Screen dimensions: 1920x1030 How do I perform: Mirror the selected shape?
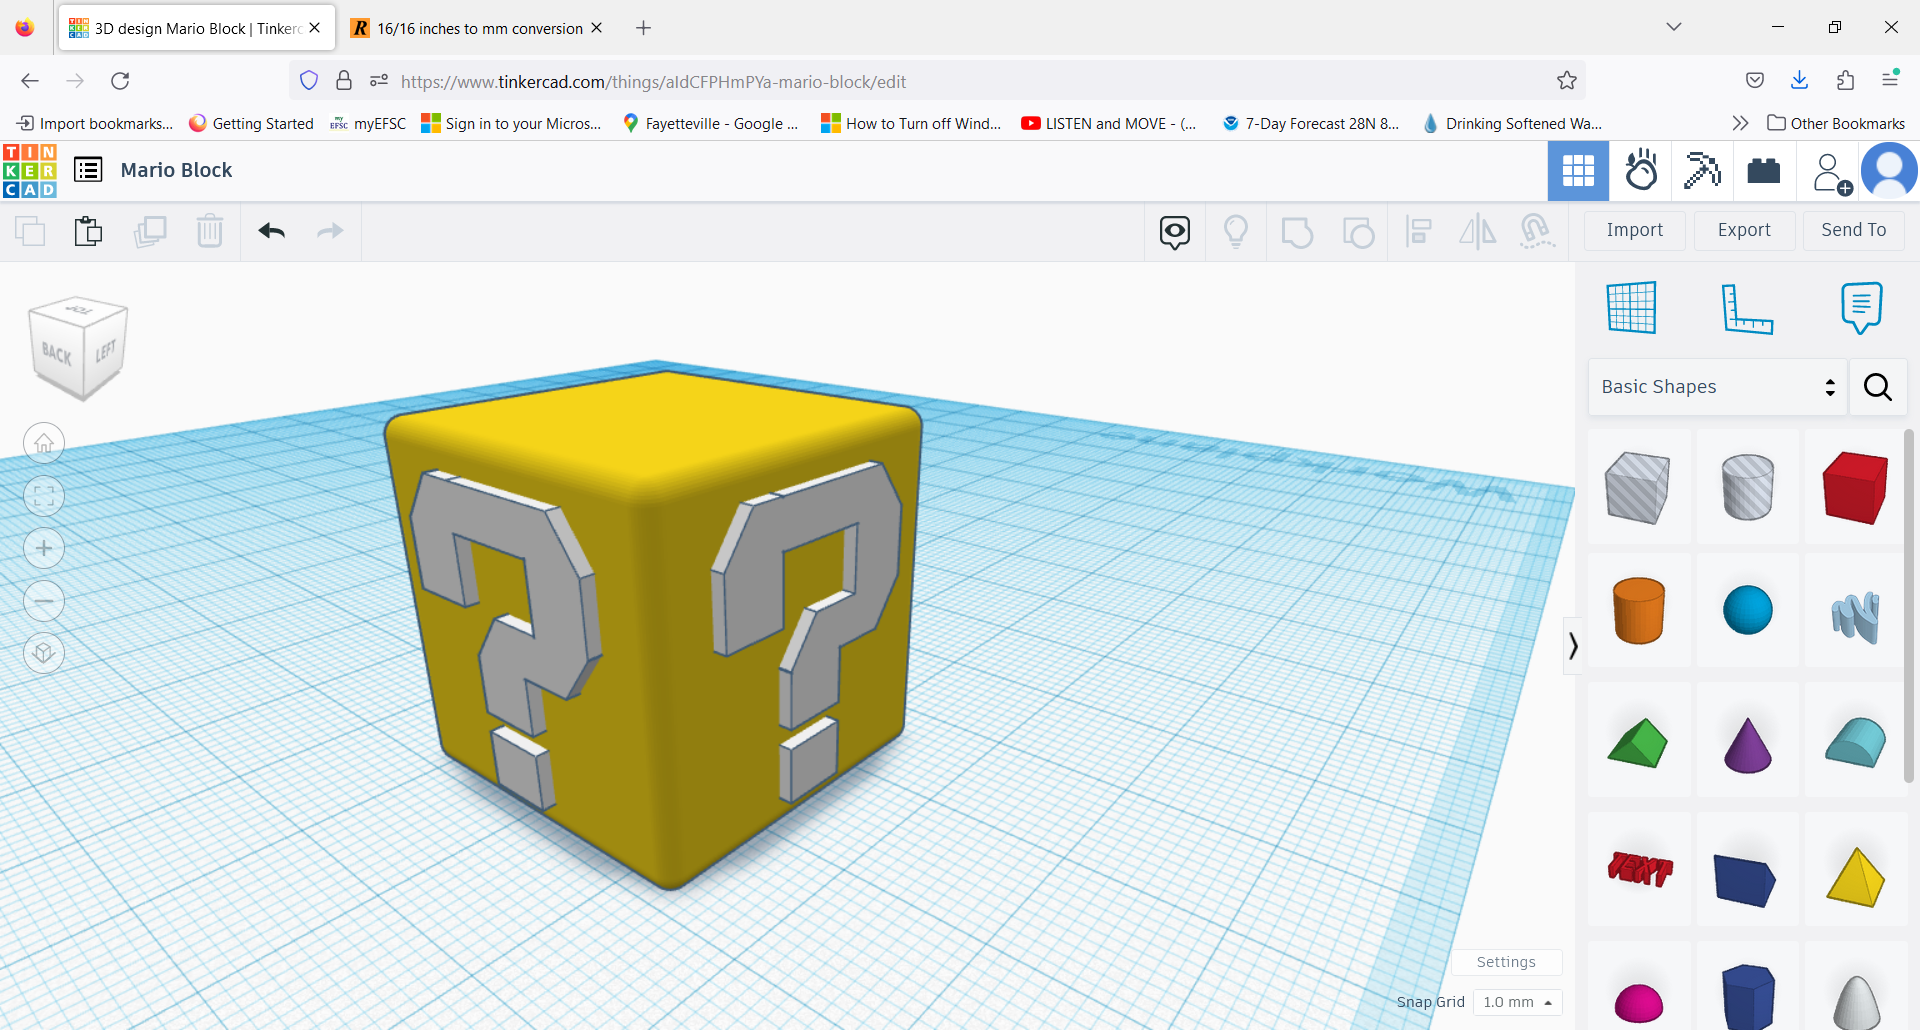pos(1477,231)
